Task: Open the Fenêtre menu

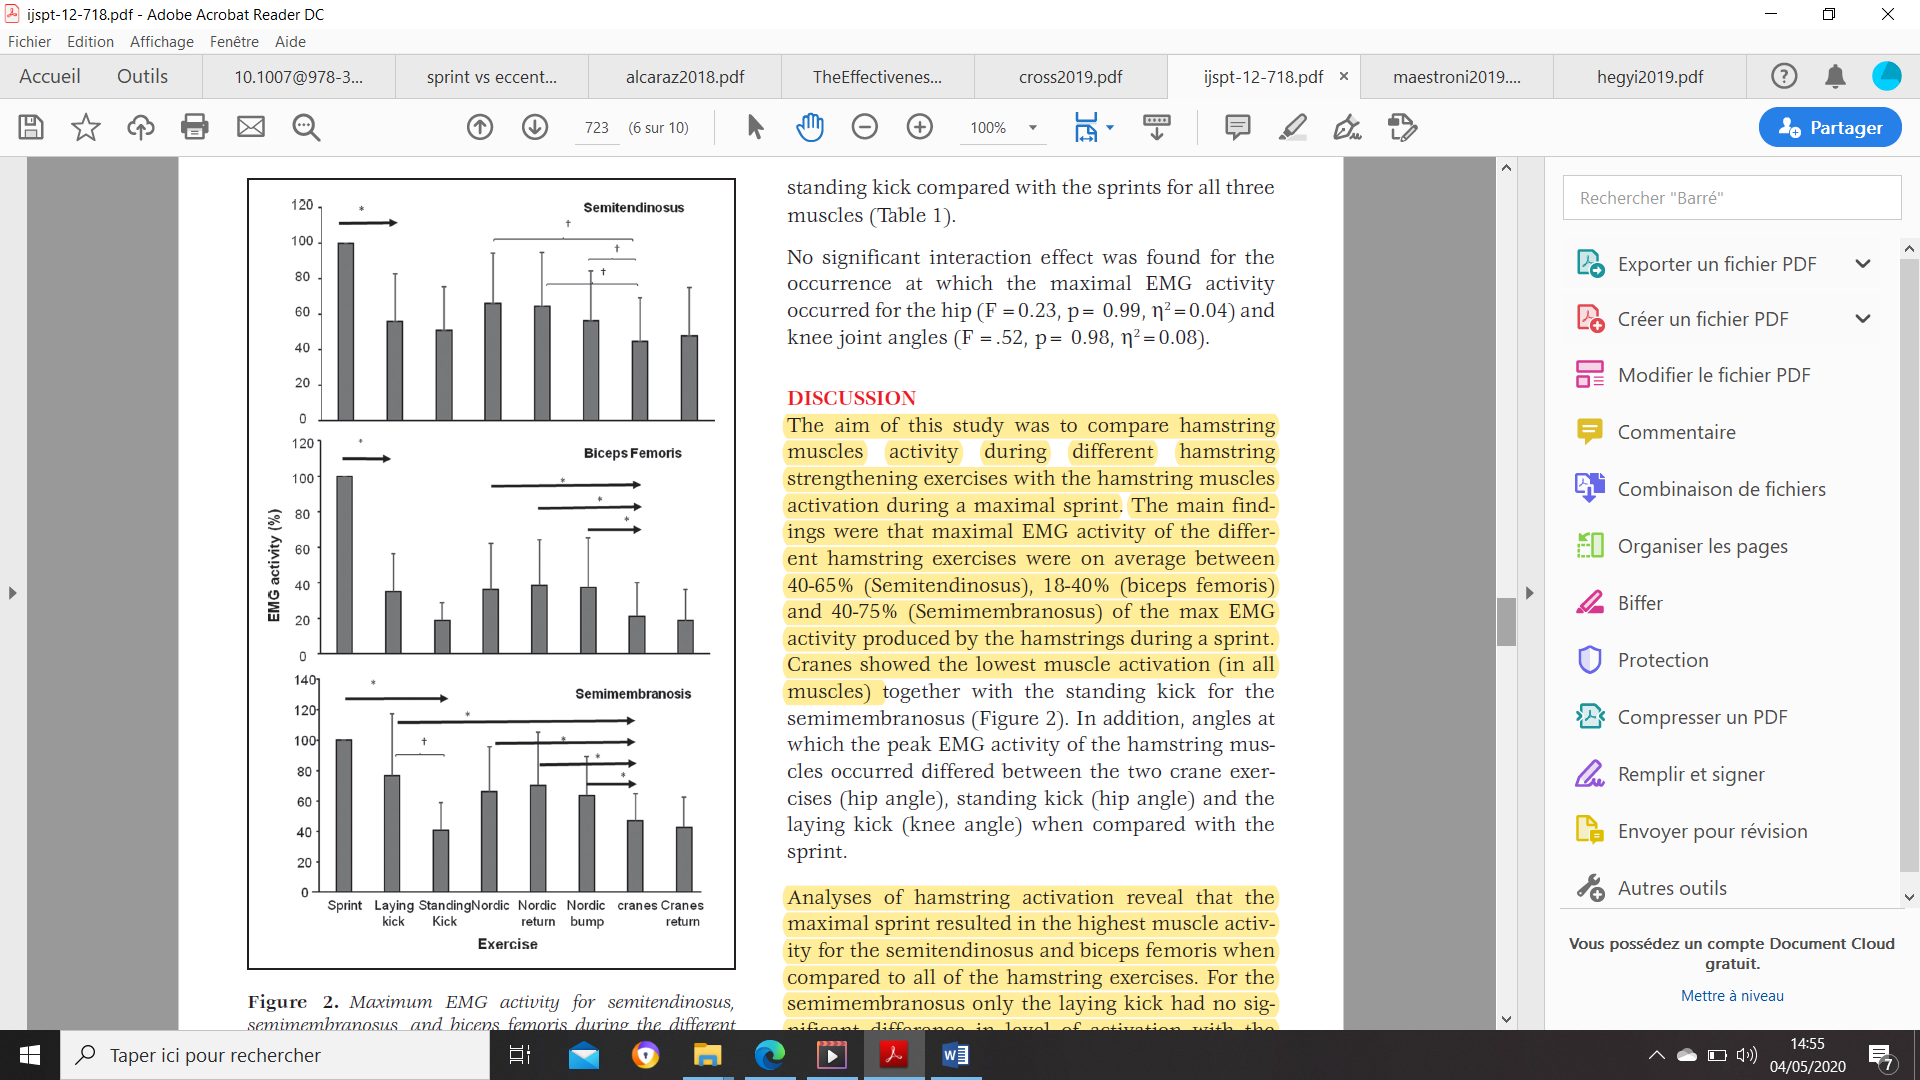Action: pyautogui.click(x=234, y=42)
